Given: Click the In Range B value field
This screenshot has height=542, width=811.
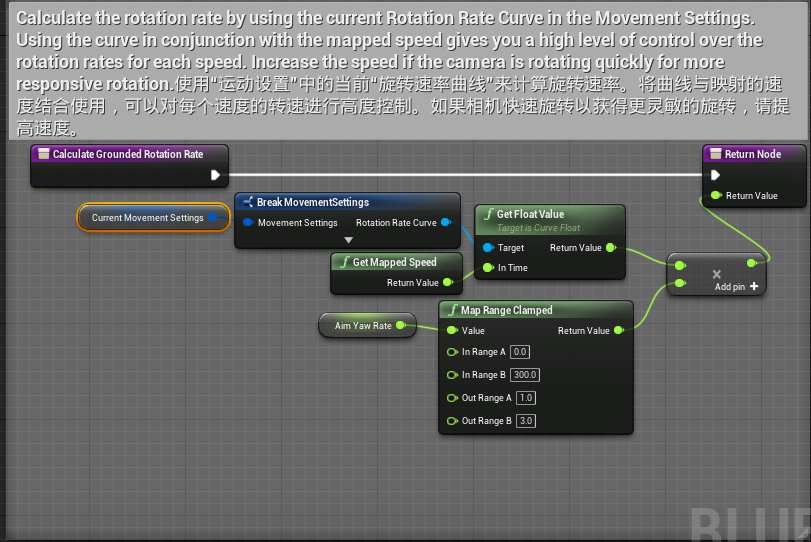Looking at the screenshot, I should click(525, 375).
